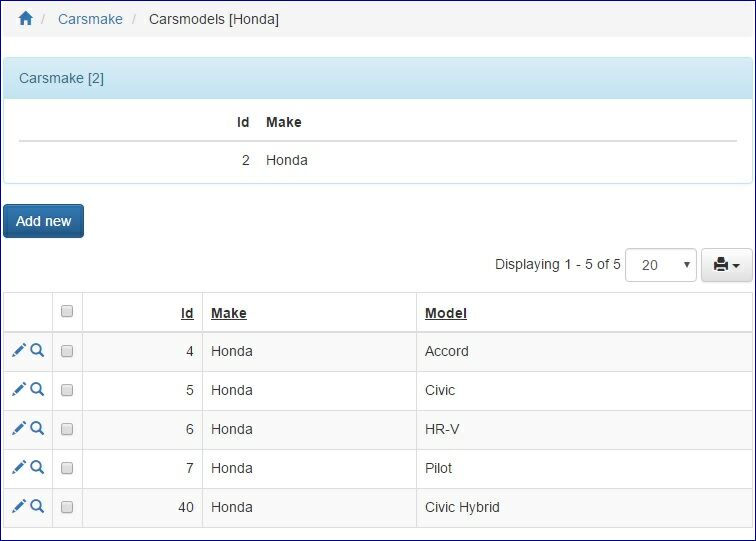756x541 pixels.
Task: Open the page size dropdown showing 20
Action: 660,265
